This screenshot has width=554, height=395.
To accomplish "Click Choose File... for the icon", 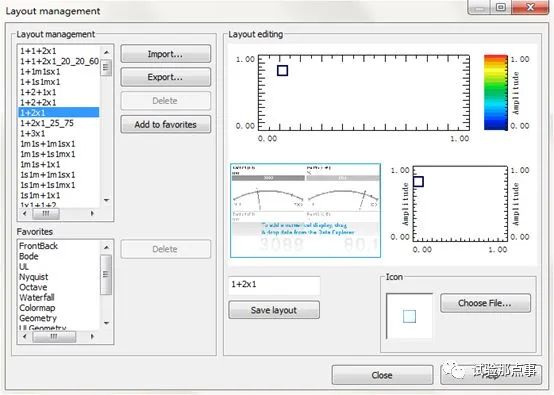I will [485, 303].
